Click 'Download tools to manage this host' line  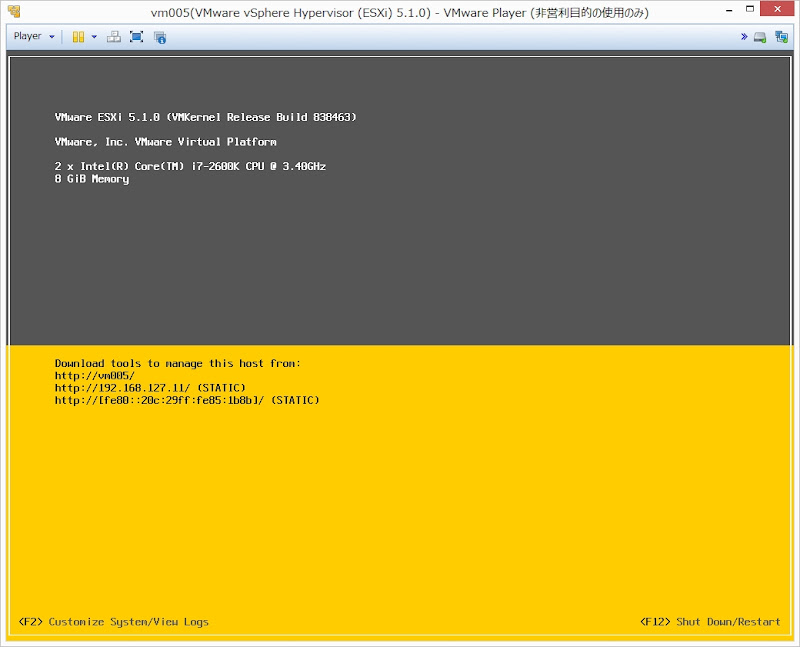[x=178, y=363]
